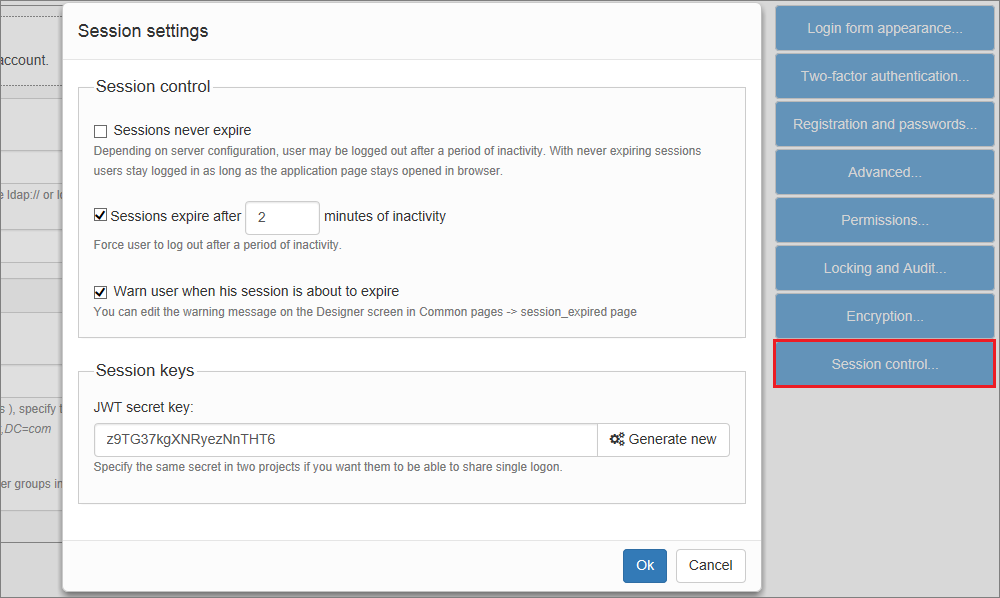Image resolution: width=1000 pixels, height=598 pixels.
Task: Click Generate new to create a JWT secret
Action: tap(663, 439)
